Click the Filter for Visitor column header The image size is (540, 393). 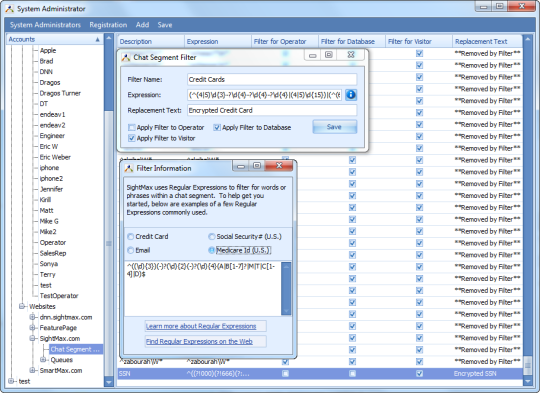pyautogui.click(x=419, y=41)
